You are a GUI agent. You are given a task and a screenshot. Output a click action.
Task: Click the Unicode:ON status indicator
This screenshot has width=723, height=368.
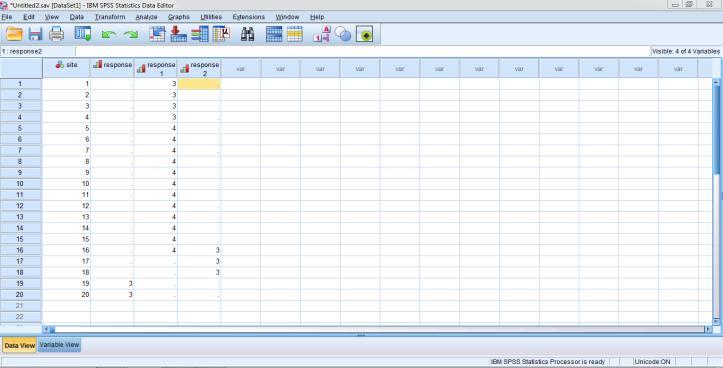(652, 362)
